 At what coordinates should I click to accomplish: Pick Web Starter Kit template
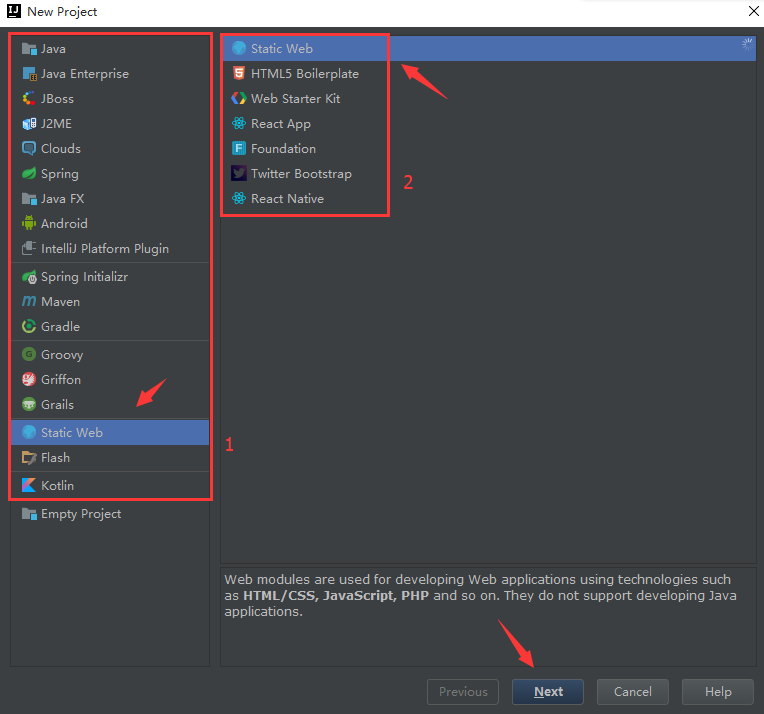pos(295,99)
